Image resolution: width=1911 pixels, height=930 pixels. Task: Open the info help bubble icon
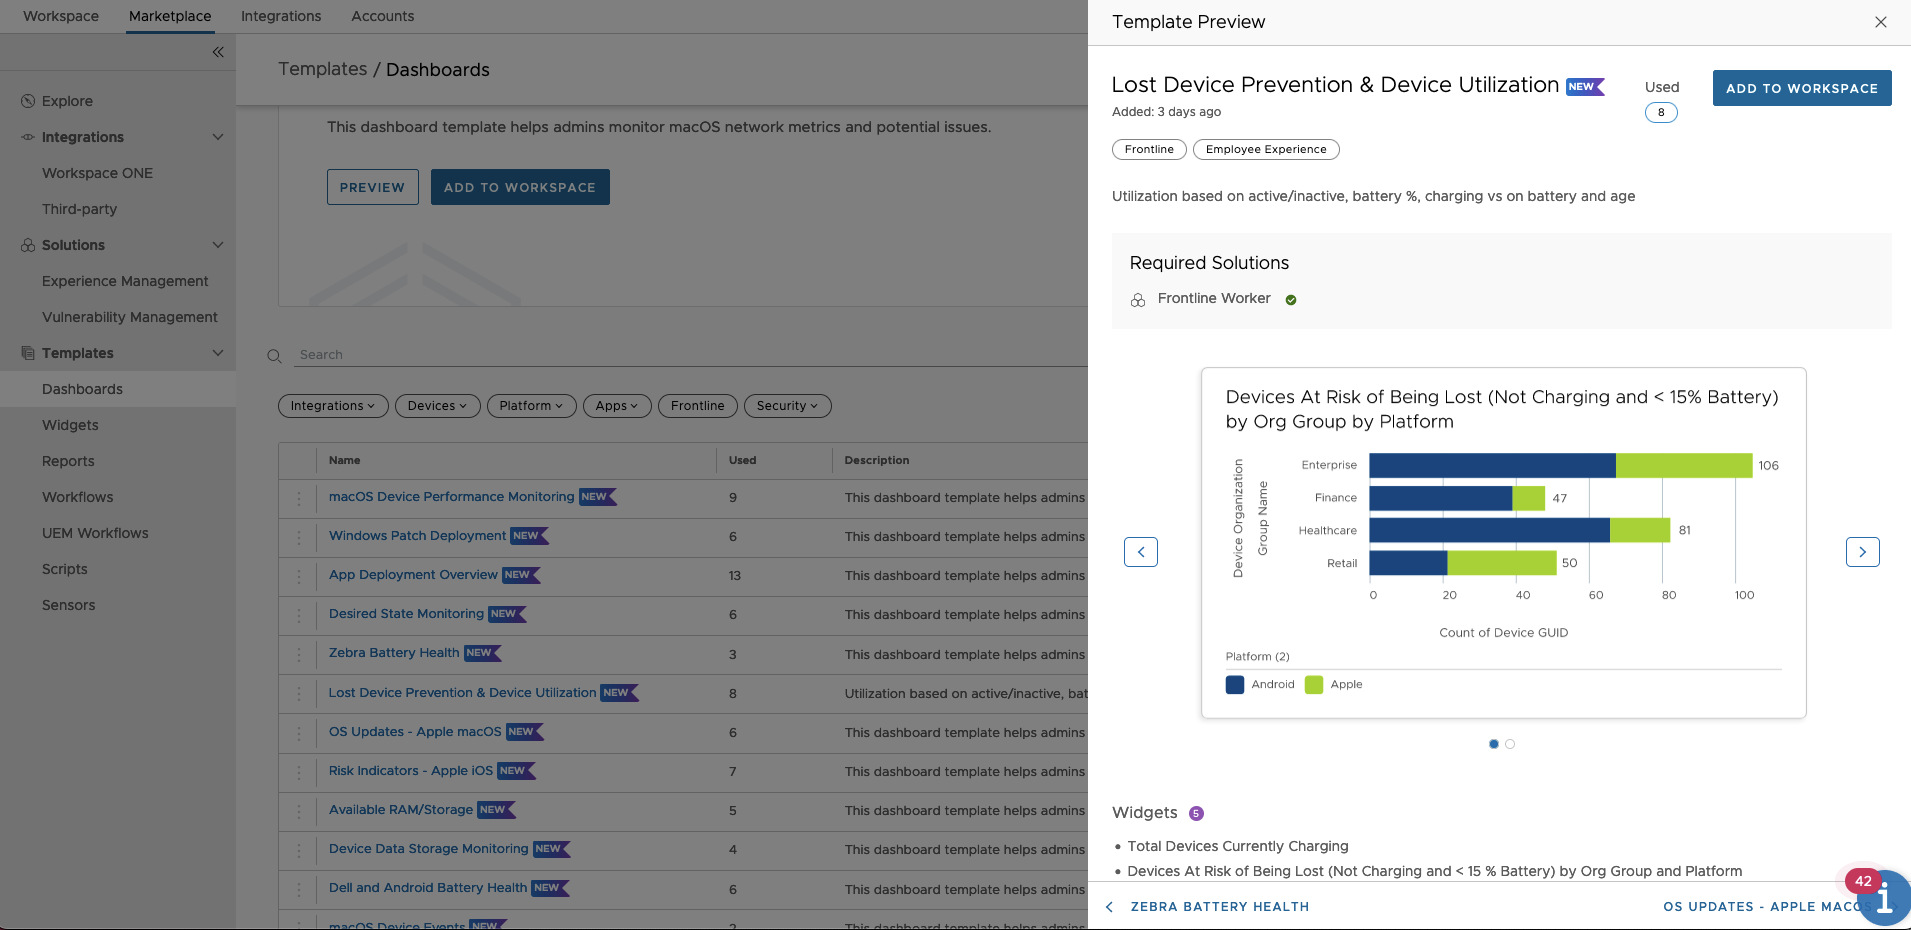1884,898
